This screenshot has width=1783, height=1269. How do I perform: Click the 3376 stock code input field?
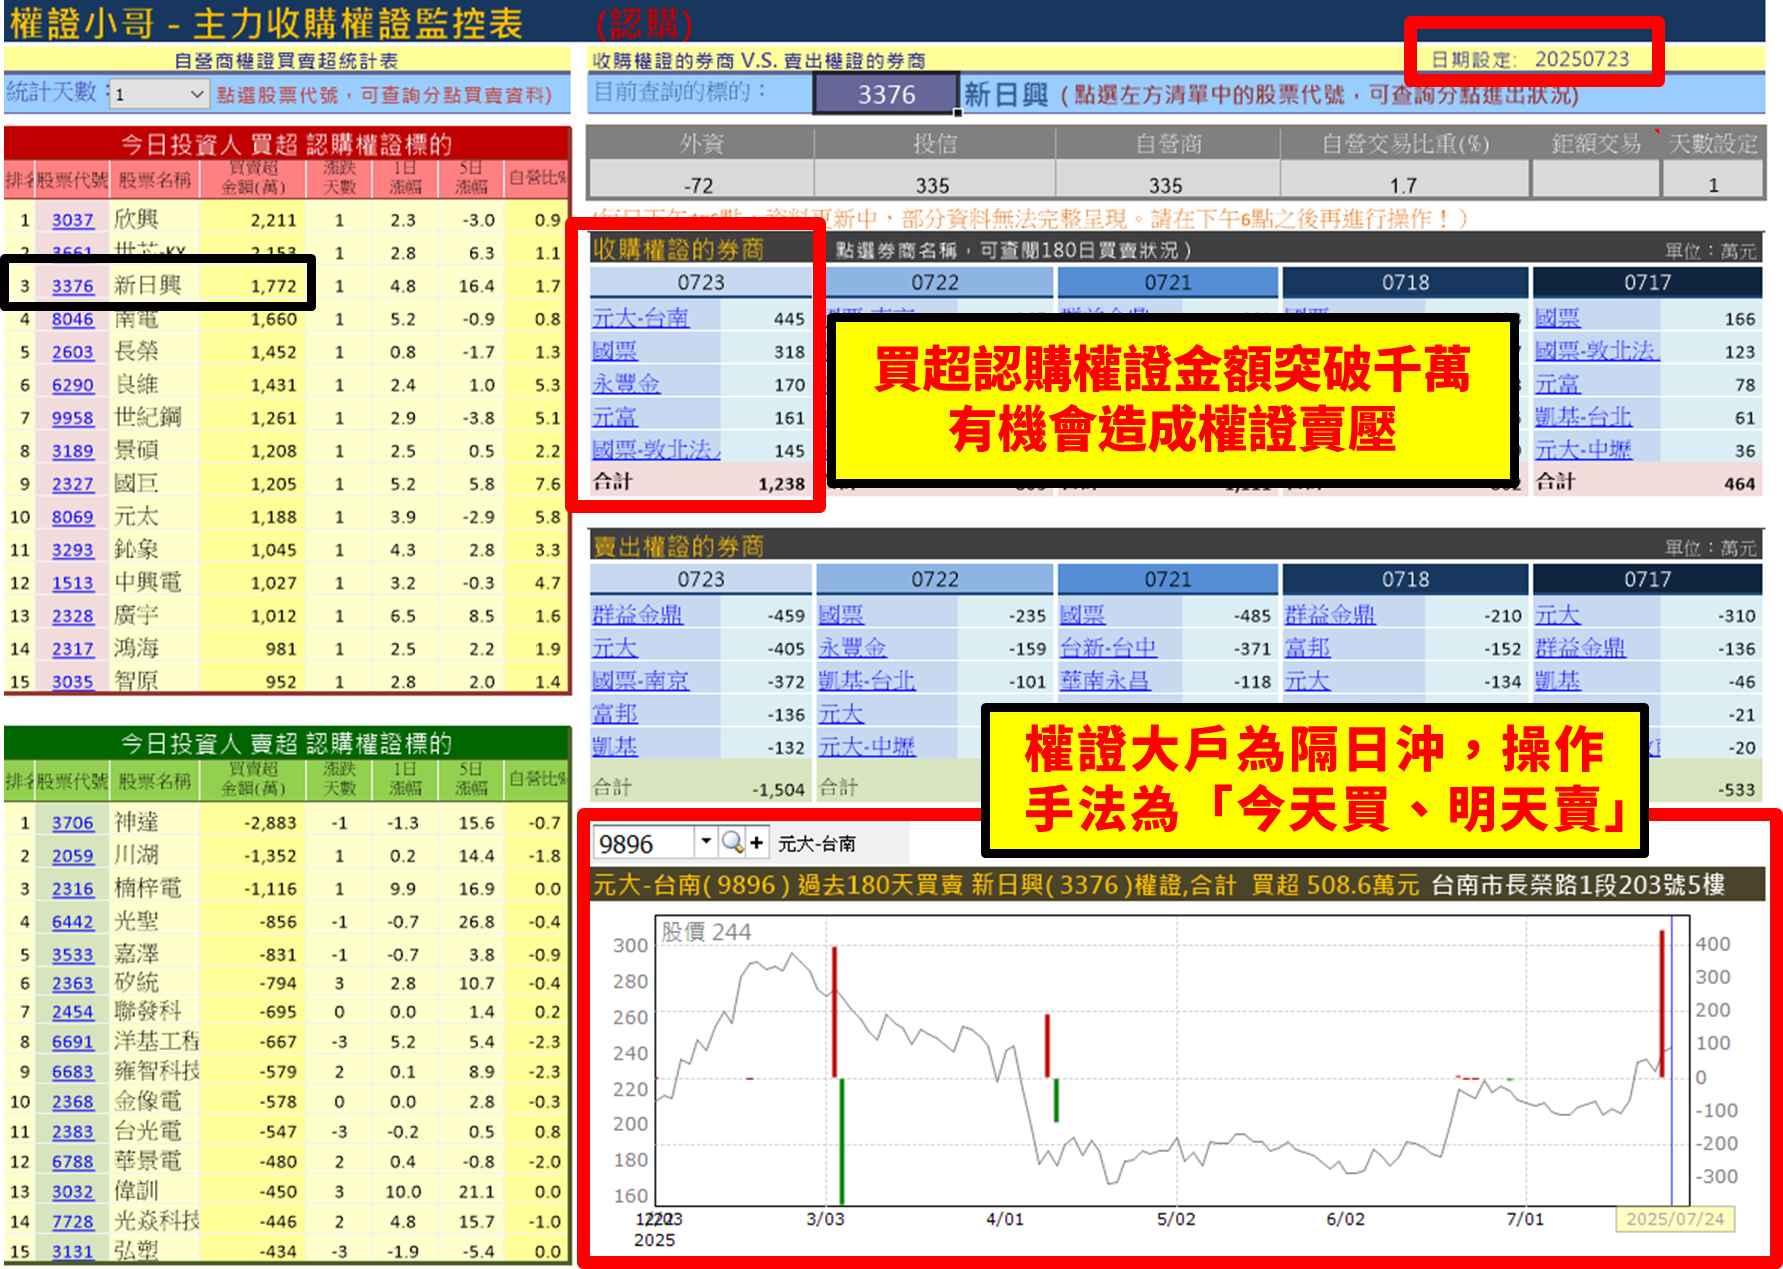886,95
